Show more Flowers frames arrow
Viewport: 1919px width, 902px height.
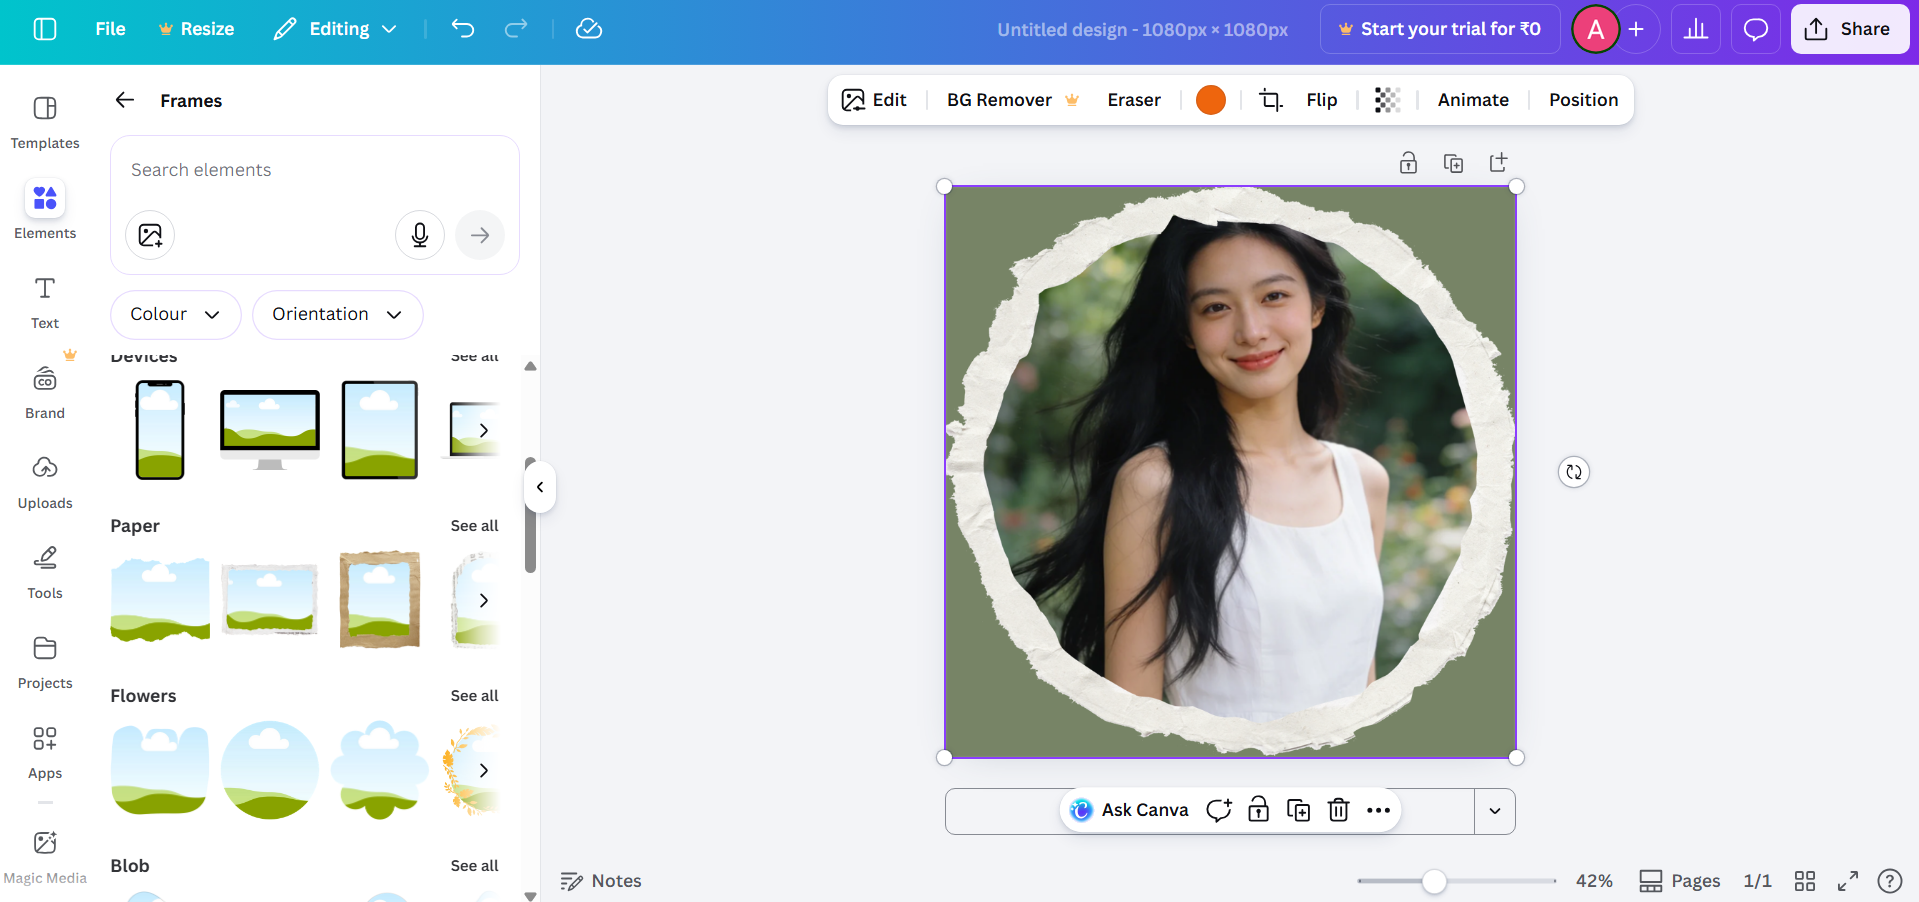click(484, 770)
